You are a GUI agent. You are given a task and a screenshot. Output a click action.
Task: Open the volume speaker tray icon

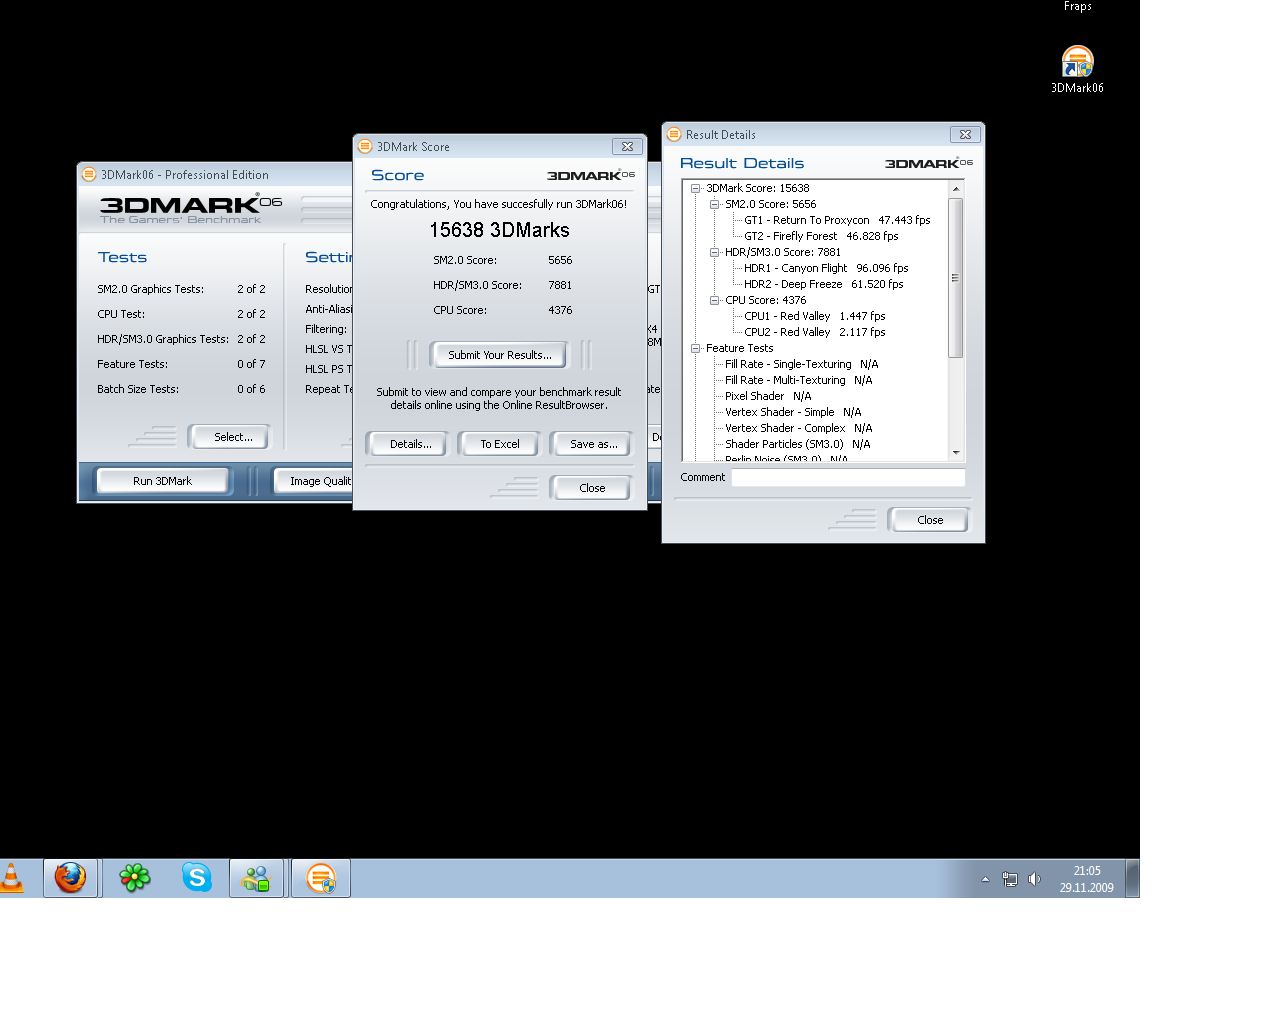1034,879
